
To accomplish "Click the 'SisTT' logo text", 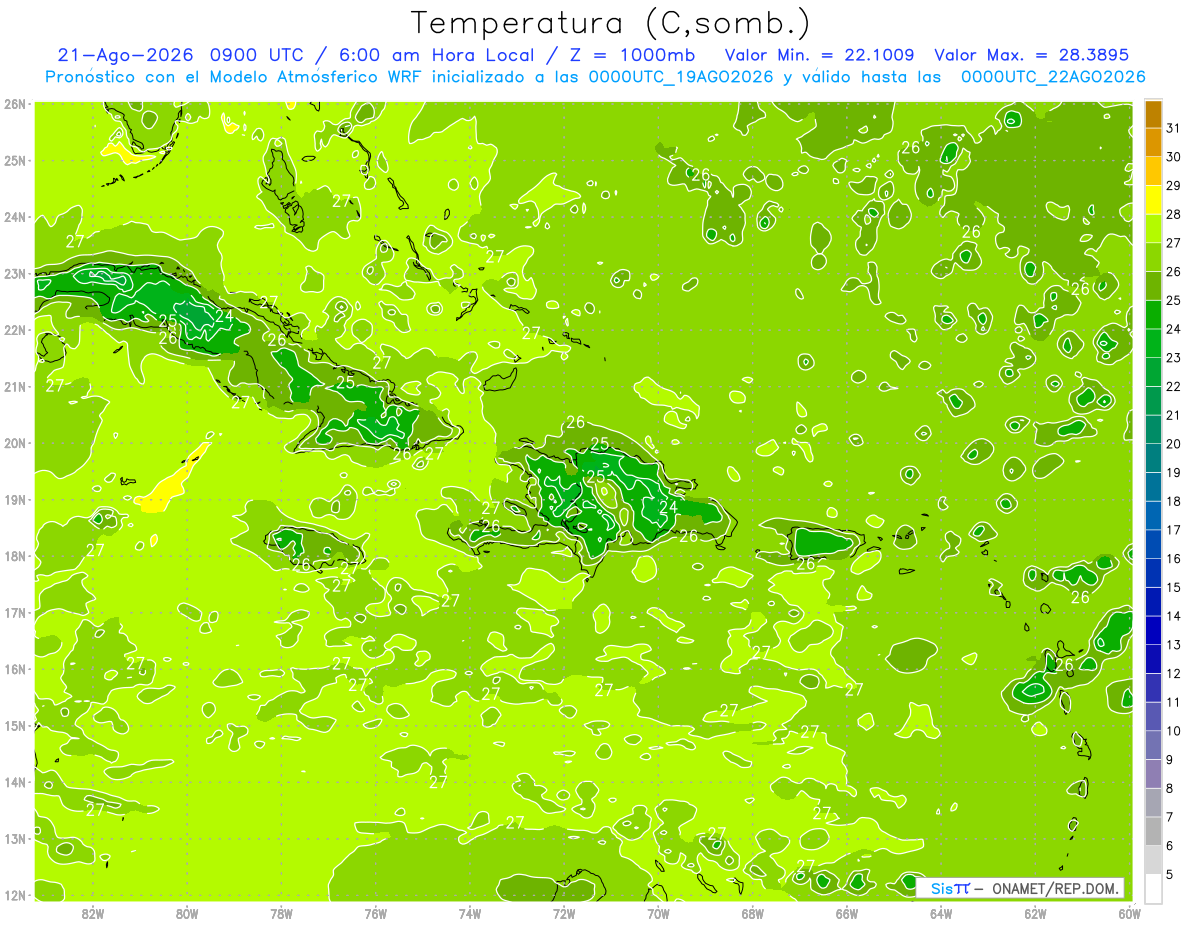I will (x=950, y=888).
